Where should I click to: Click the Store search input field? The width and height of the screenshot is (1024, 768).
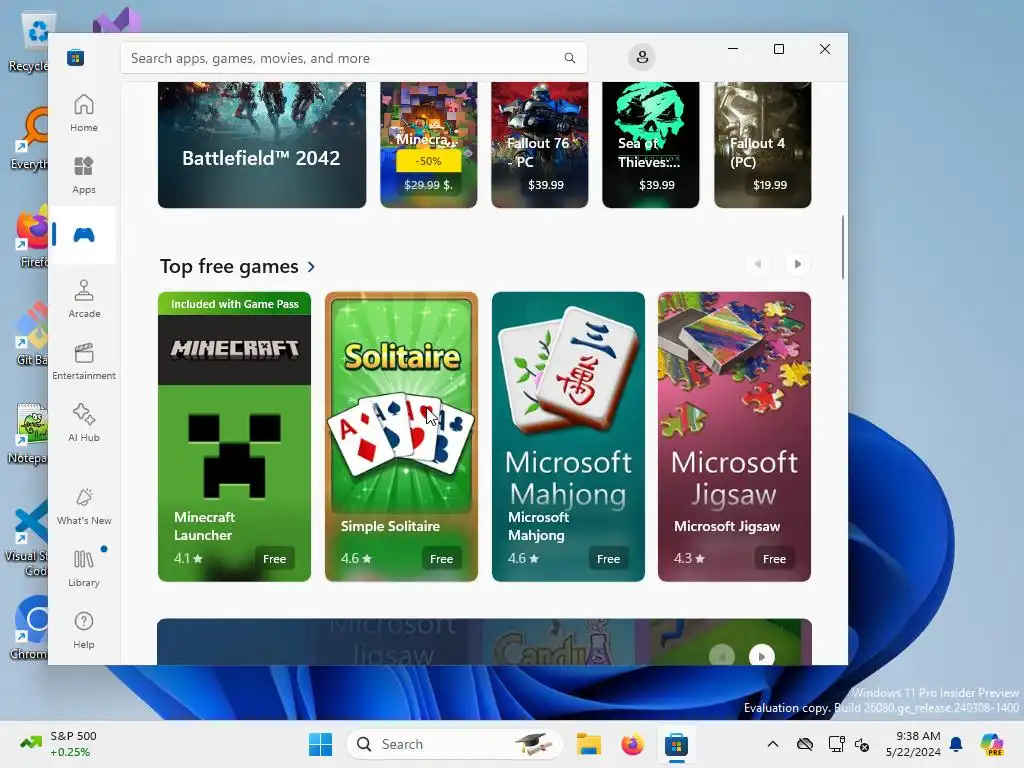353,58
